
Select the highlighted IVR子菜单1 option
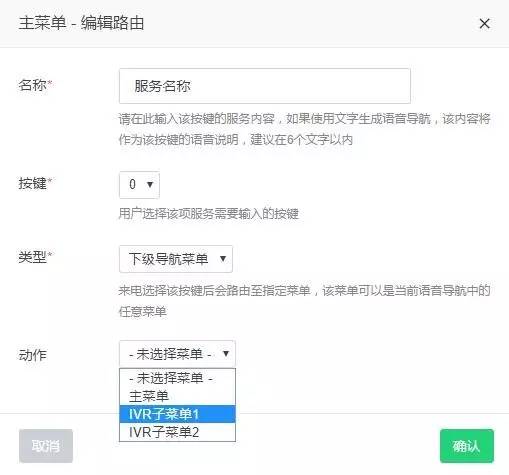pos(177,414)
